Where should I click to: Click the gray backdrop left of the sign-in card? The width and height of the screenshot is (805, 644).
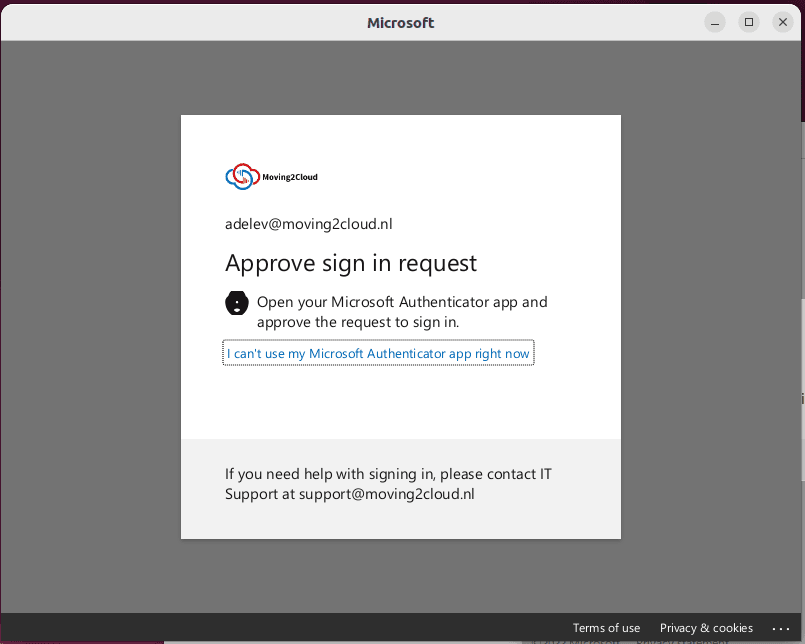pyautogui.click(x=90, y=330)
